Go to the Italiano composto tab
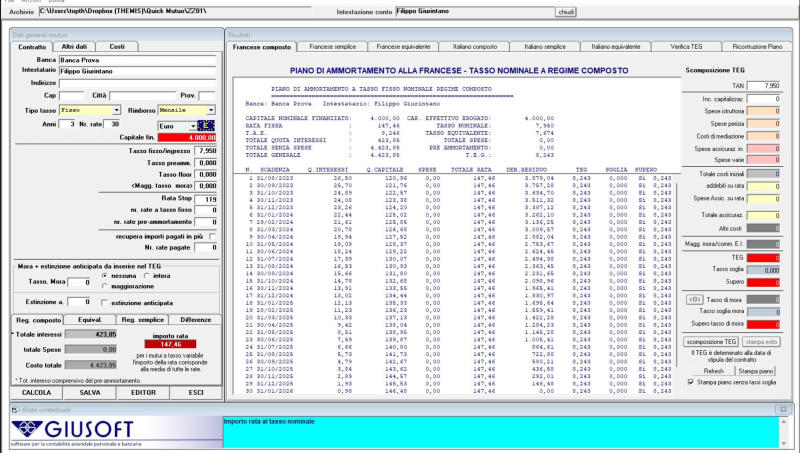Screen dimensions: 800x453 pos(475,46)
